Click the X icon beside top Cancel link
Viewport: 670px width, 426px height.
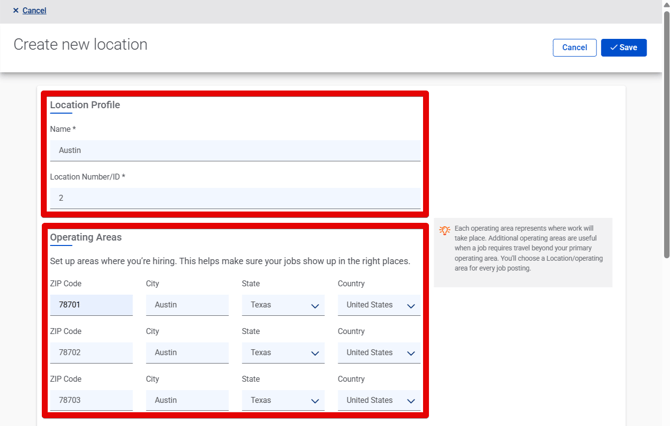point(16,10)
